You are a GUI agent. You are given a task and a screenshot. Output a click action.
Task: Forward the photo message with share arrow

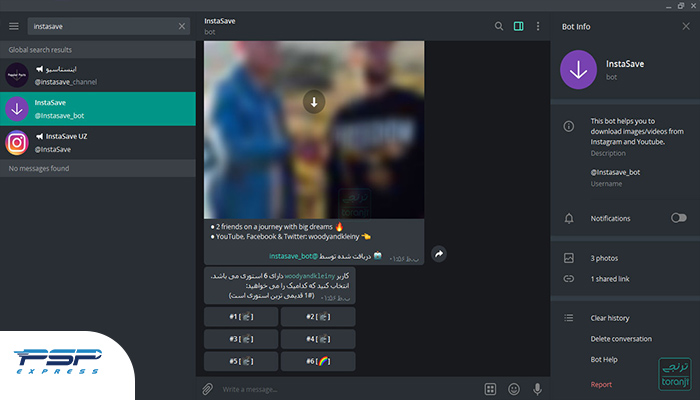[x=439, y=254]
